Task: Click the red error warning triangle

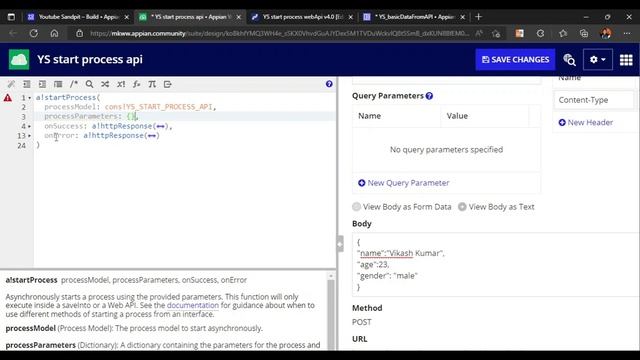Action: coord(8,98)
